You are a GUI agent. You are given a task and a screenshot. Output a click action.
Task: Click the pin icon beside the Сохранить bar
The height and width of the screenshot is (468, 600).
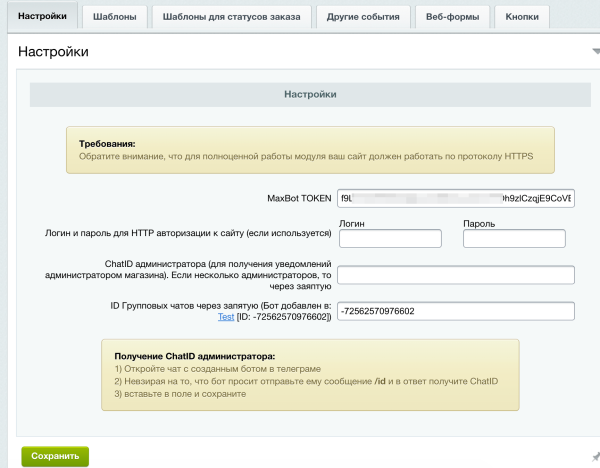pos(595,456)
